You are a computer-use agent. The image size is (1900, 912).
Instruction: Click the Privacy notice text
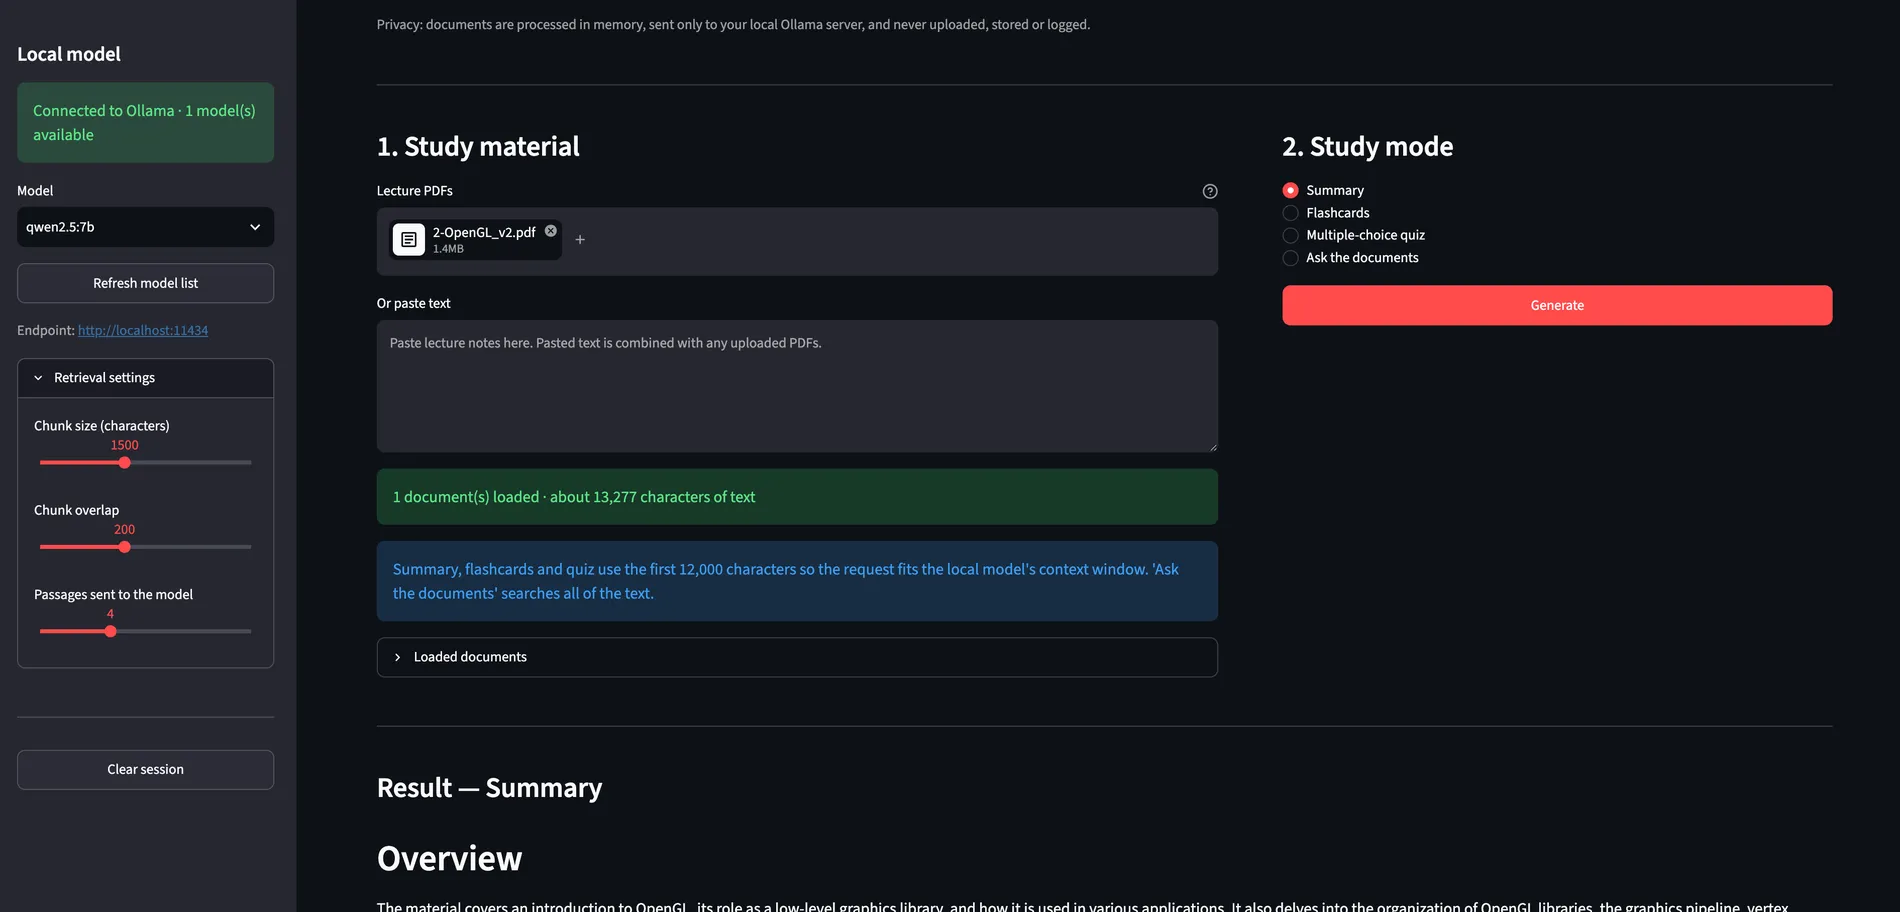click(733, 25)
